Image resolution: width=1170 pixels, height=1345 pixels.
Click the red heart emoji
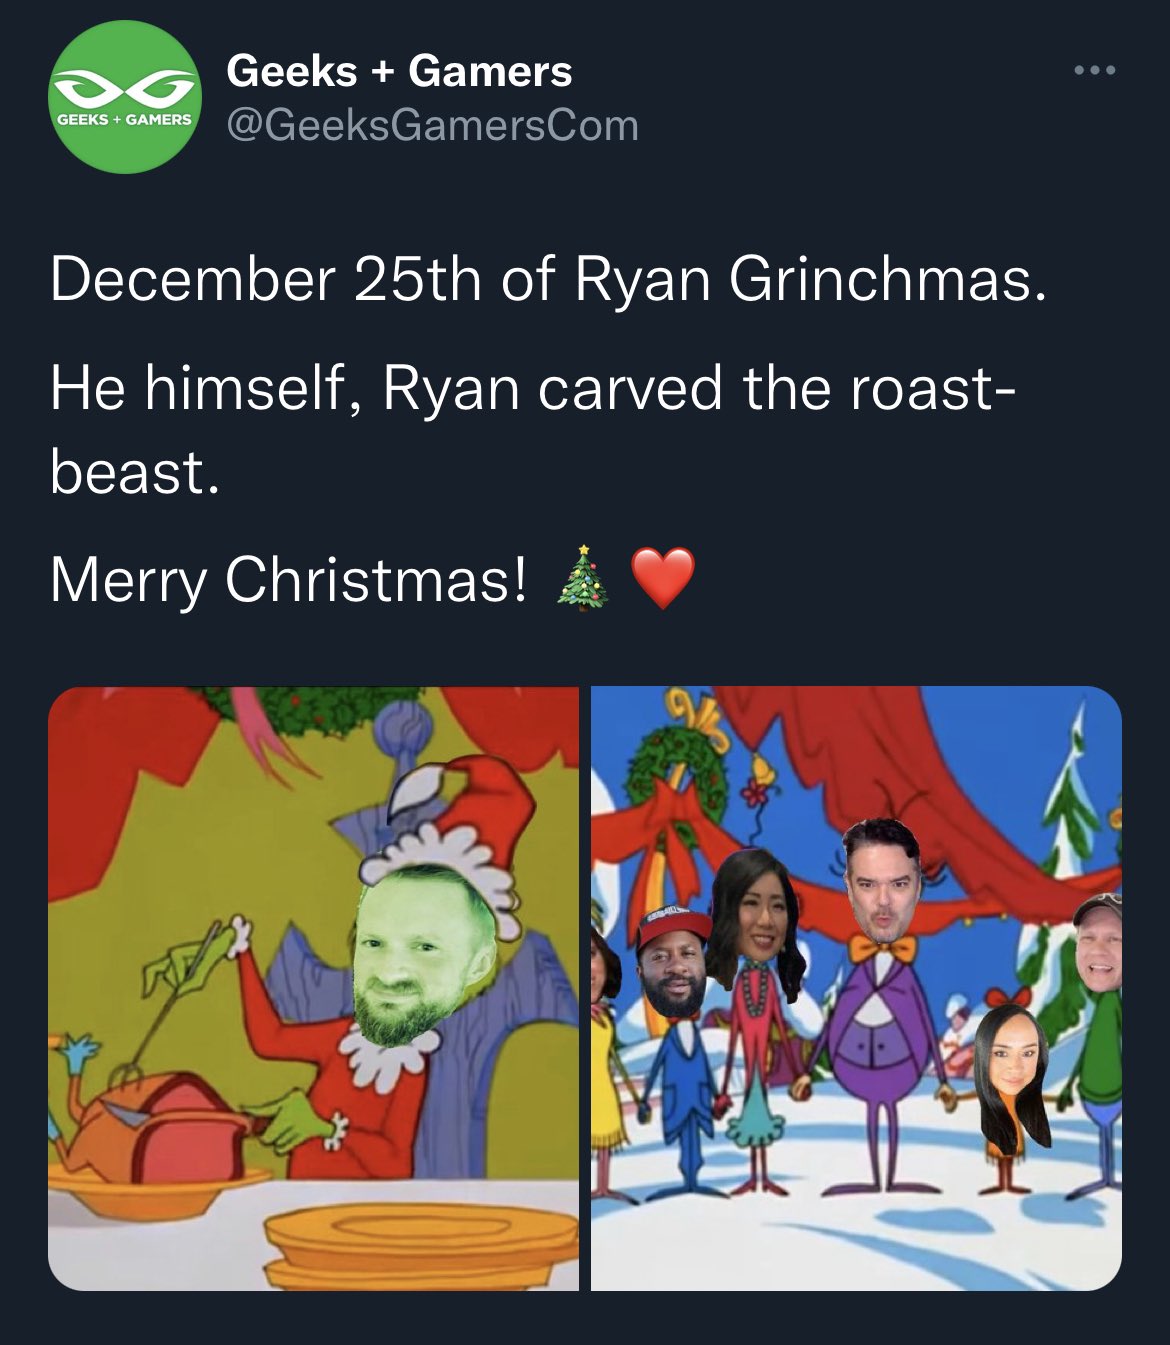coord(662,580)
